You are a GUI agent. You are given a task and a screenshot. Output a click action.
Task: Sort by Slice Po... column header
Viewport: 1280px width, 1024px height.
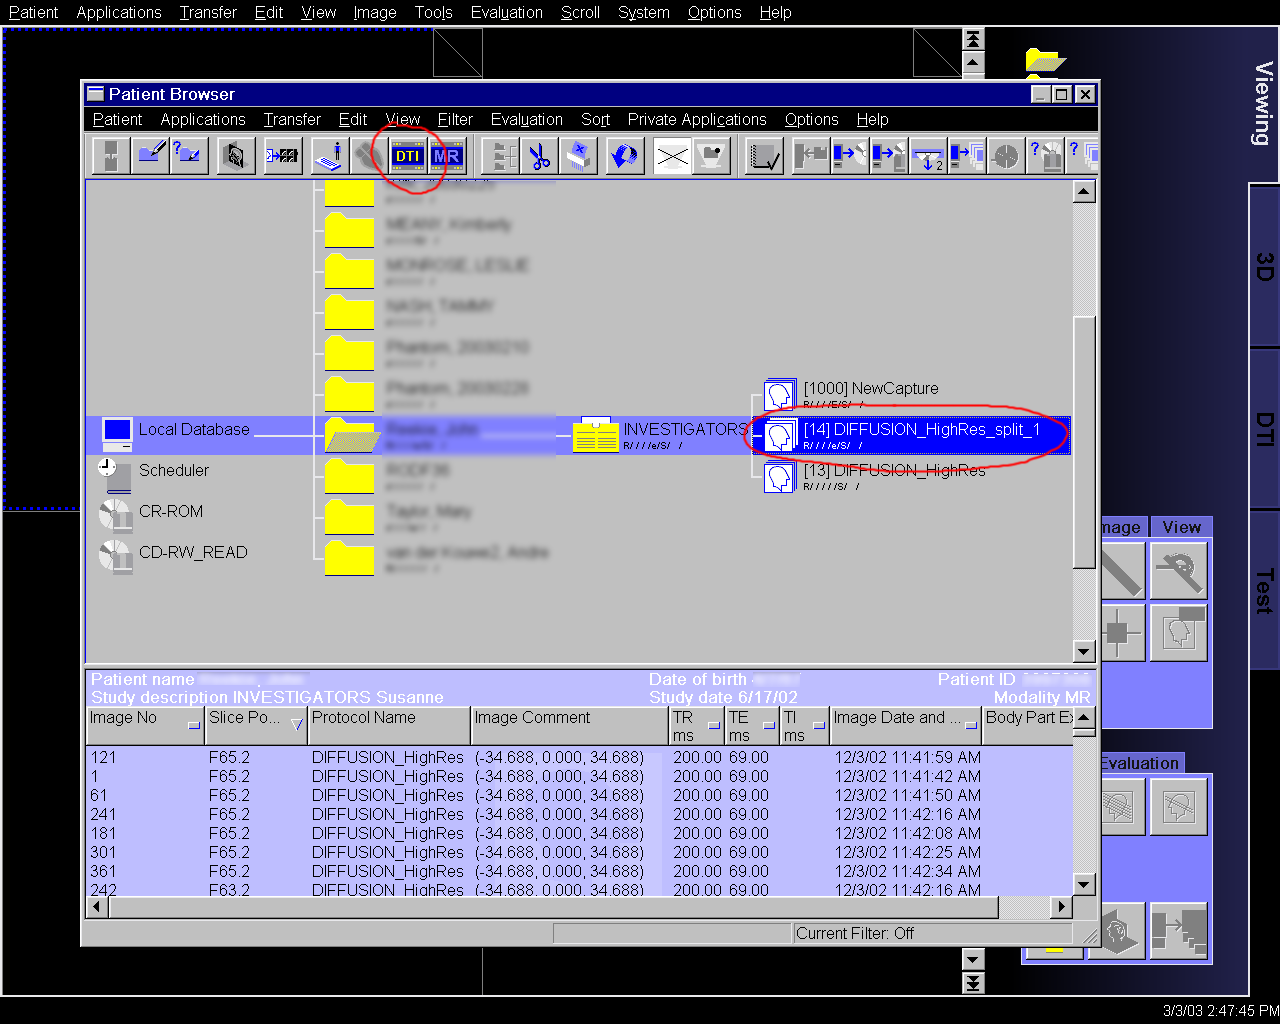coord(256,725)
